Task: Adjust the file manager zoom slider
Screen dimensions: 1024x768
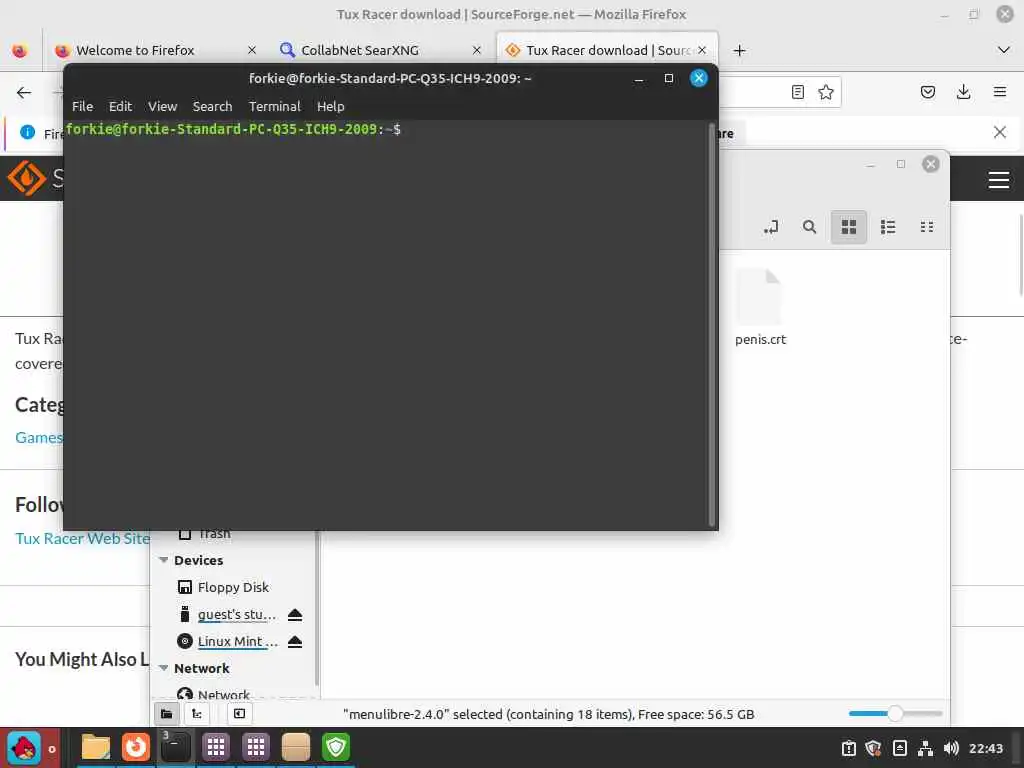Action: [x=895, y=714]
